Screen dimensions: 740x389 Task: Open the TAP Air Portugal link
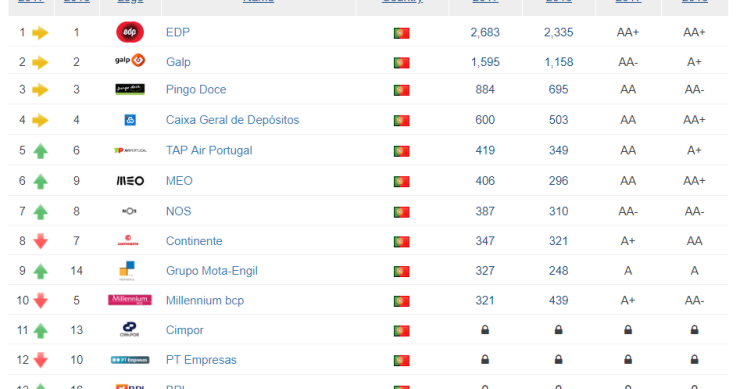pos(209,150)
